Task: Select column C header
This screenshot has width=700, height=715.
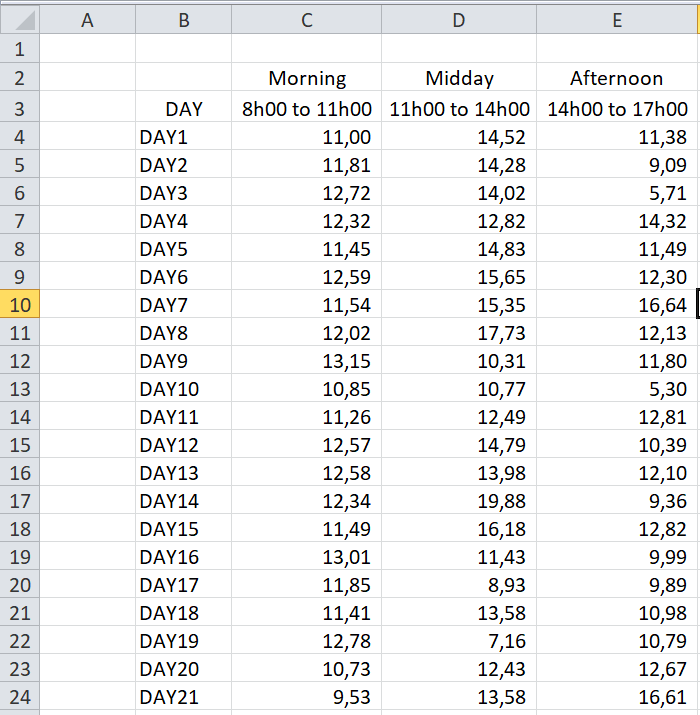Action: pos(306,20)
